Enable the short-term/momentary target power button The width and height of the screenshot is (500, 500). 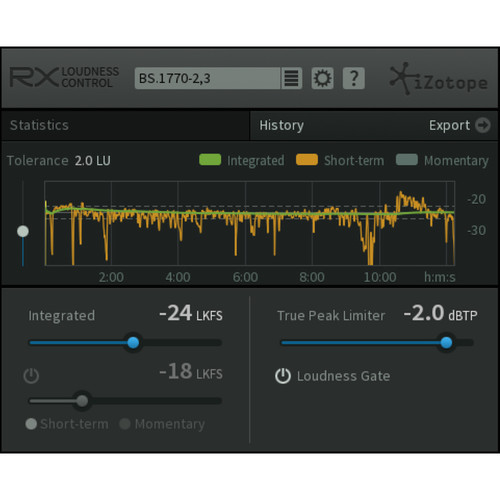tap(31, 376)
